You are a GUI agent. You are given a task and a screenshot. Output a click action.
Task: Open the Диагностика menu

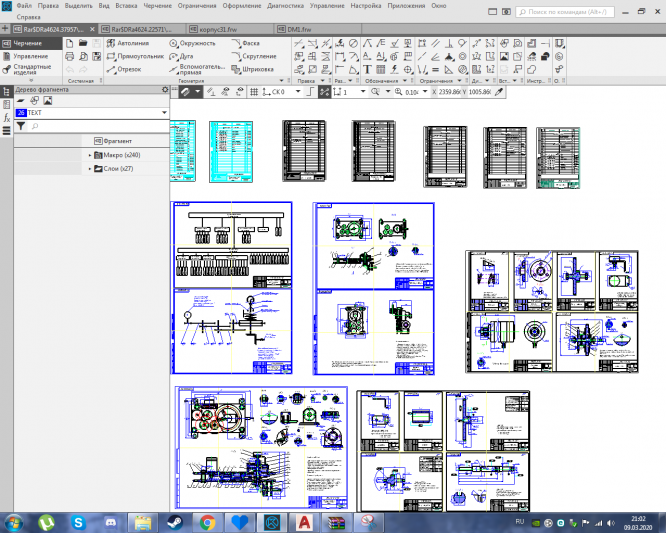click(286, 6)
